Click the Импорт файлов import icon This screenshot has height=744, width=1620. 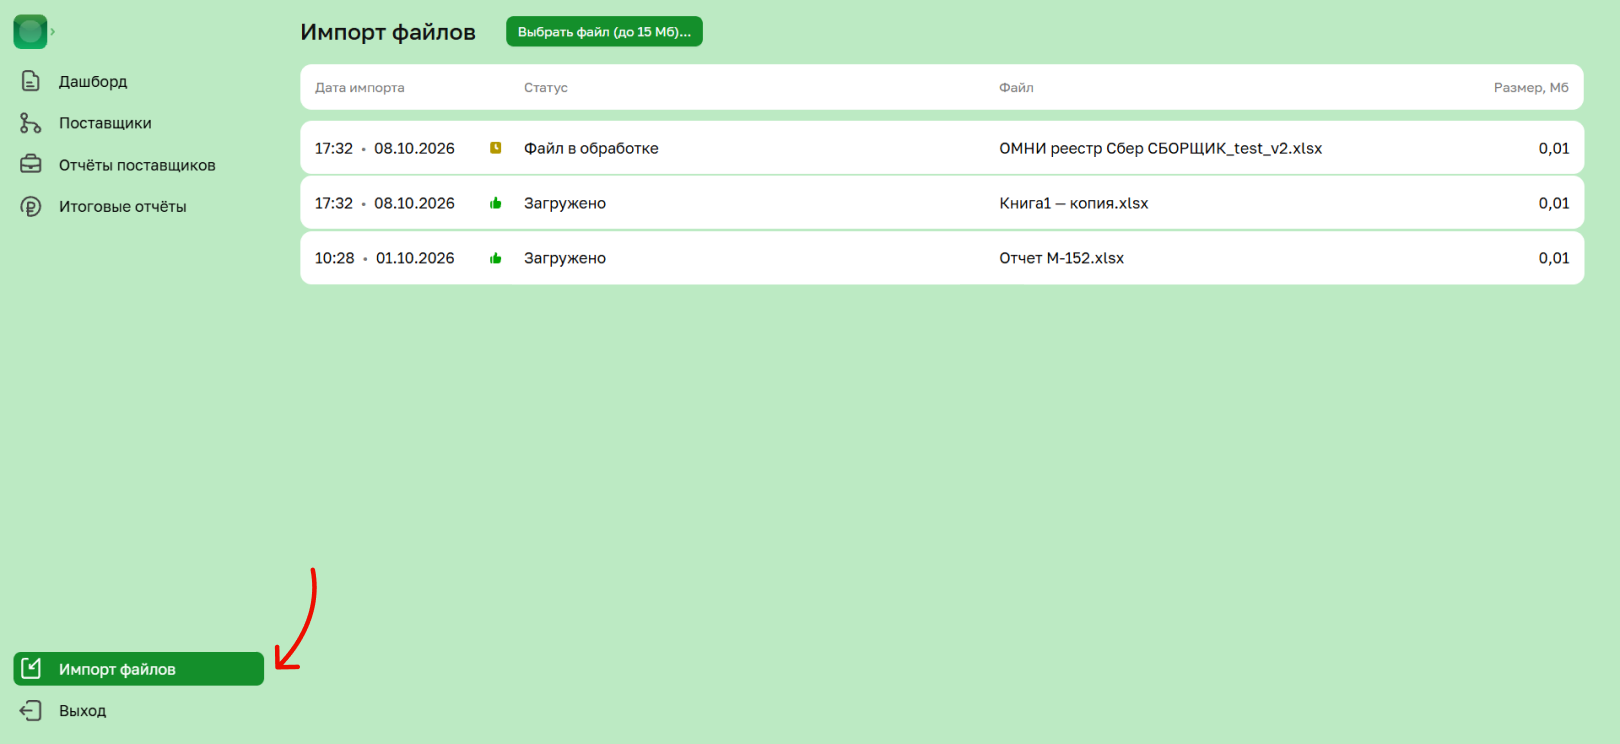[x=31, y=668]
